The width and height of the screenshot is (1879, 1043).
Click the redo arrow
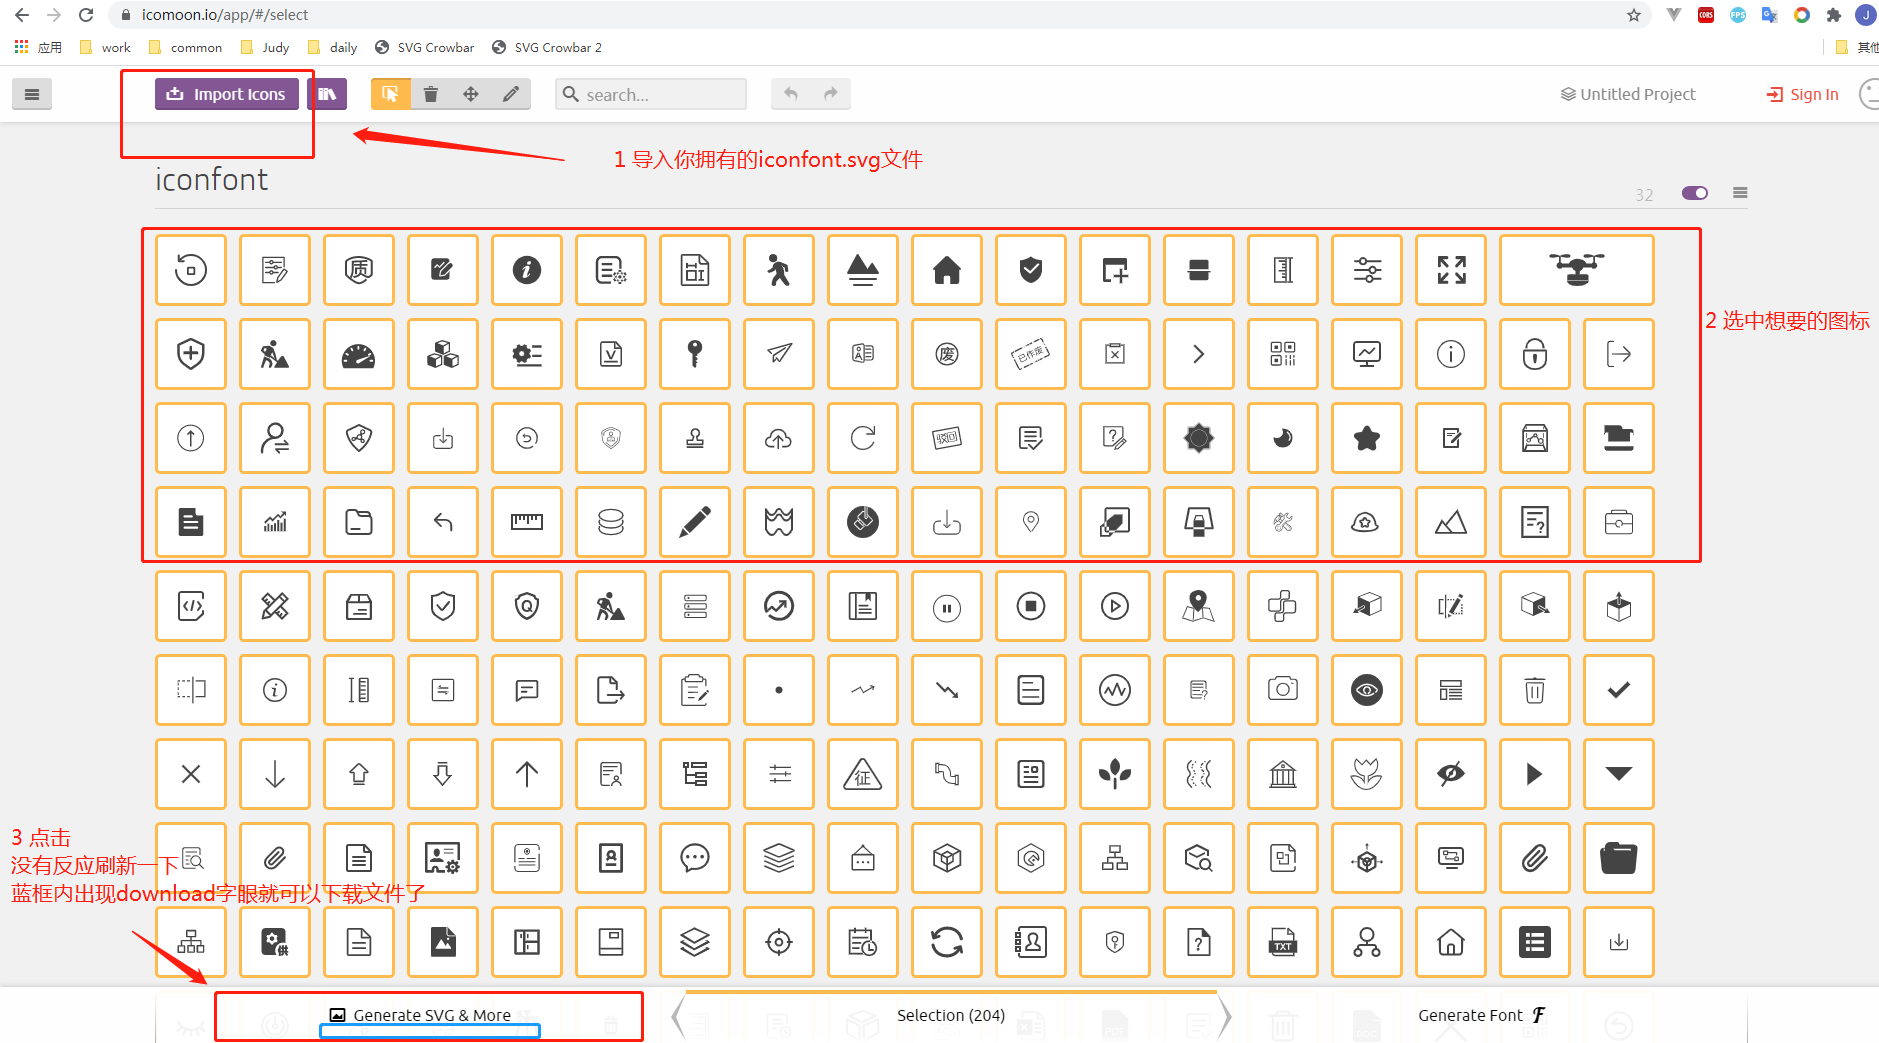[830, 93]
